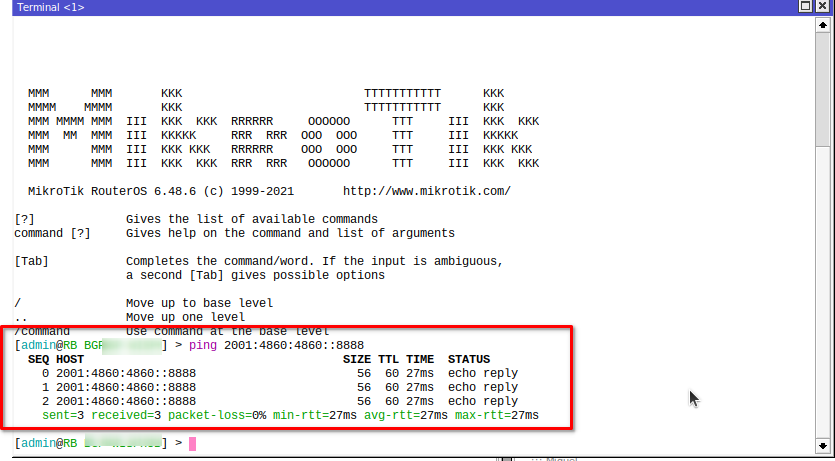This screenshot has width=835, height=461.
Task: Click the TTL column header
Action: click(x=388, y=359)
